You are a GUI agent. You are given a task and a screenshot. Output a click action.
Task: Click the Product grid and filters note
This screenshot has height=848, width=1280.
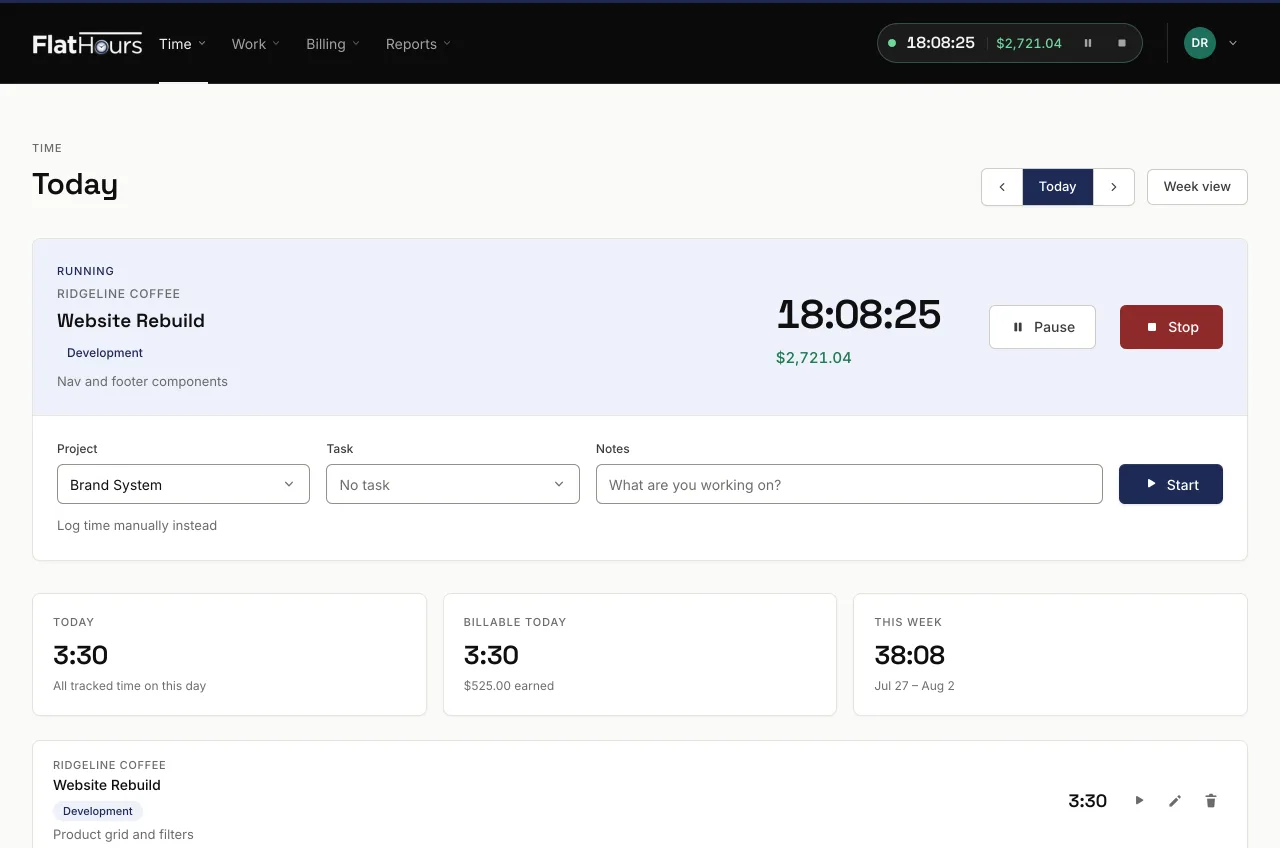pos(123,834)
